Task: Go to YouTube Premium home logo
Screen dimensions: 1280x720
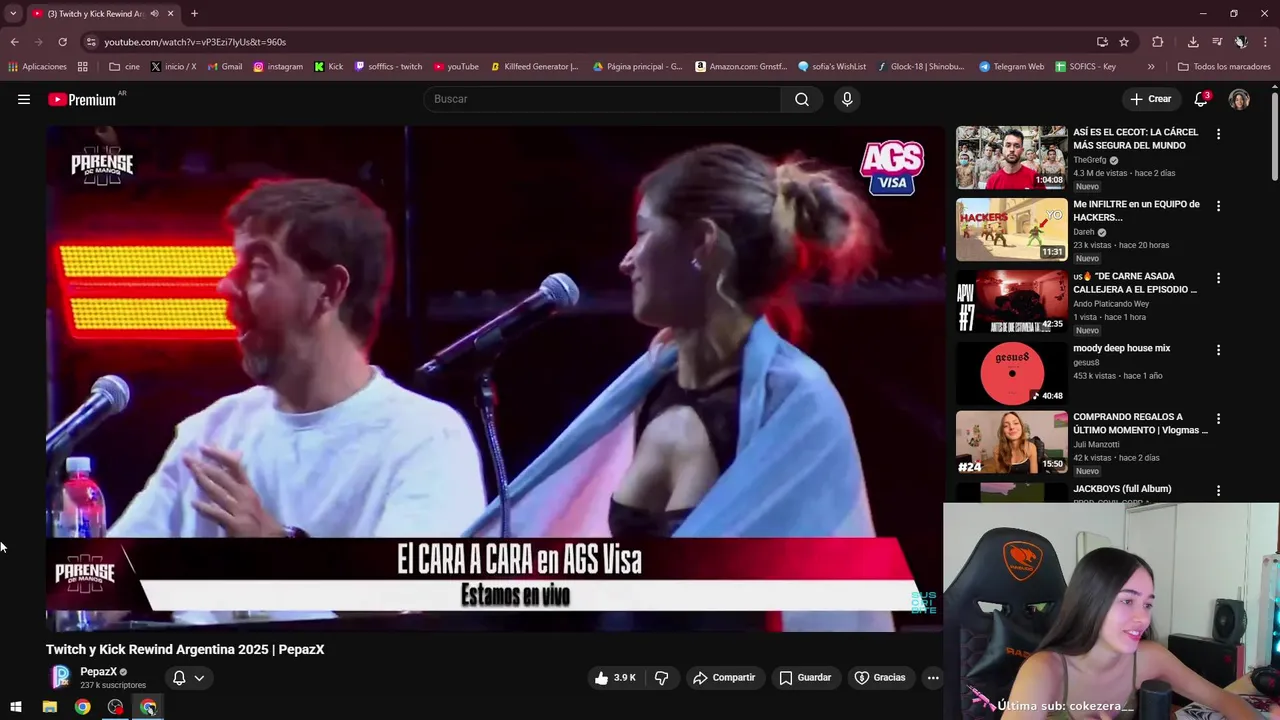Action: click(x=82, y=99)
